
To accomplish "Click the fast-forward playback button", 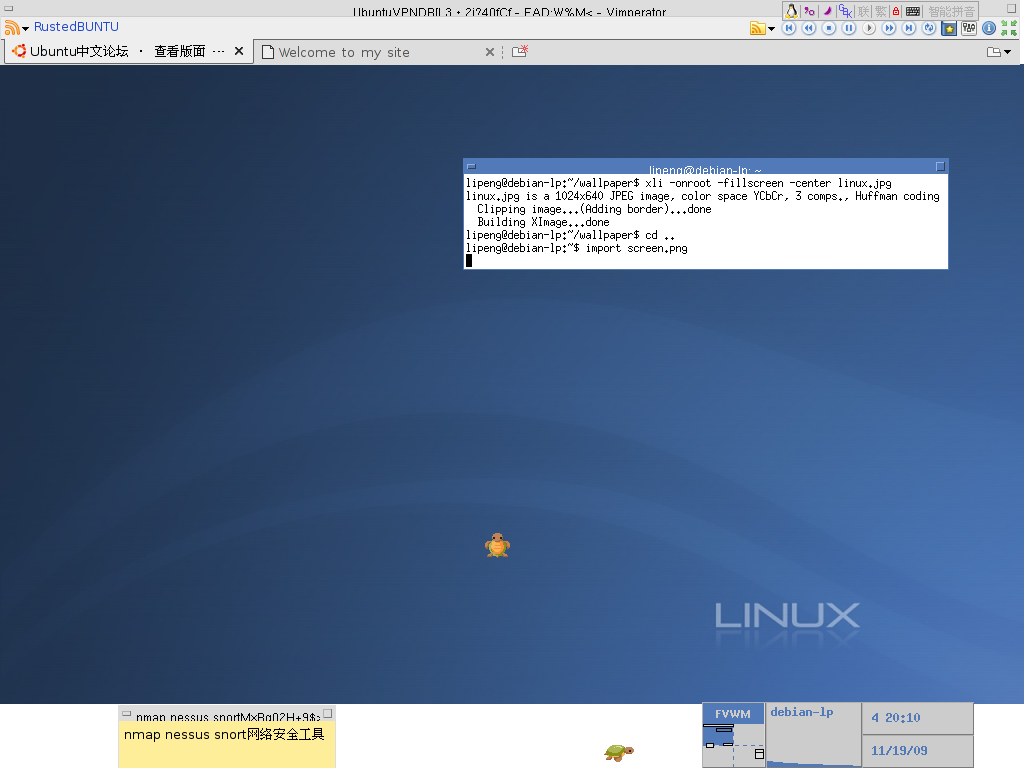I will click(889, 28).
